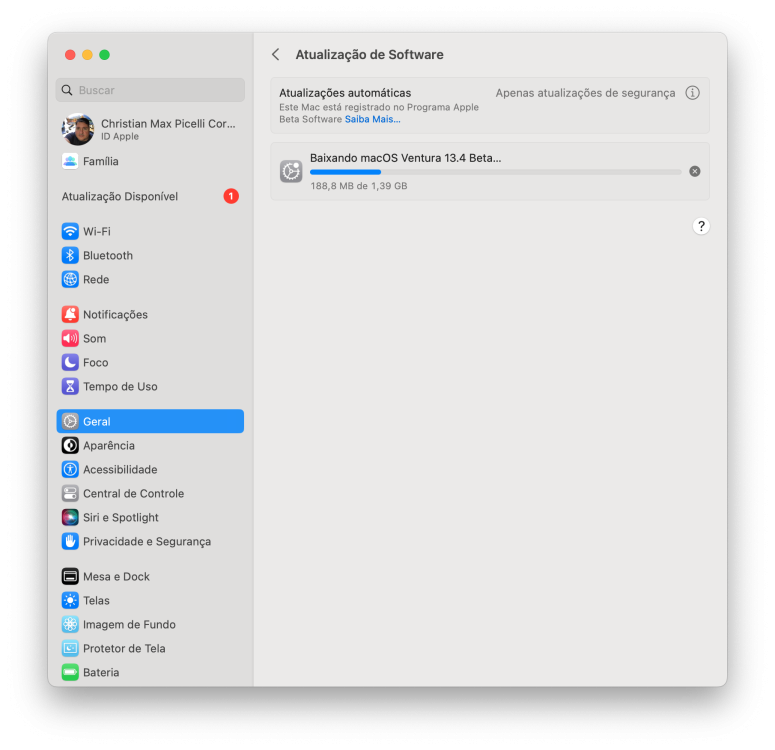Open Tempo de Uso hourglass icon
Screen dimensions: 775x750
click(x=70, y=387)
